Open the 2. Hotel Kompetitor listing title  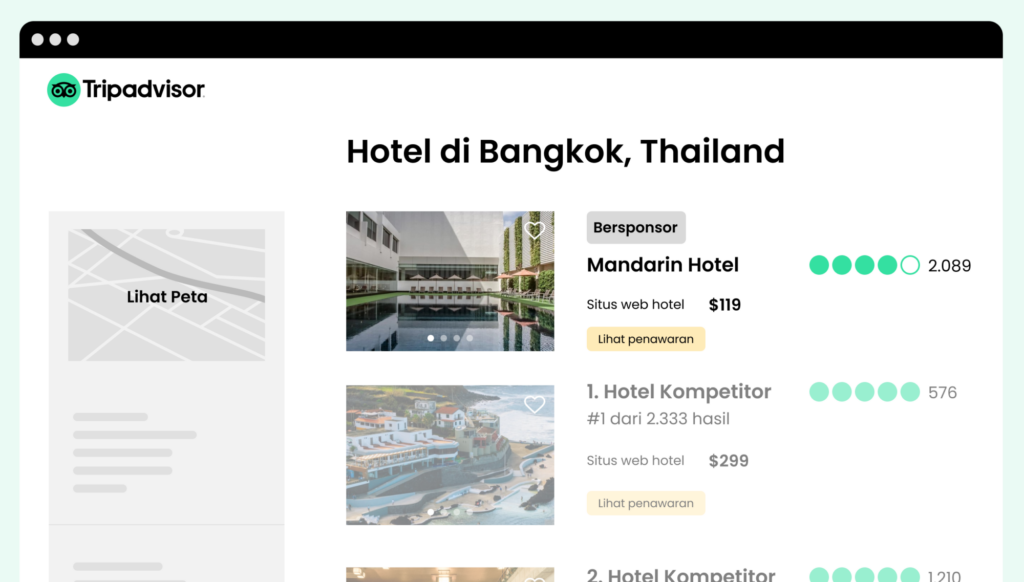[680, 574]
